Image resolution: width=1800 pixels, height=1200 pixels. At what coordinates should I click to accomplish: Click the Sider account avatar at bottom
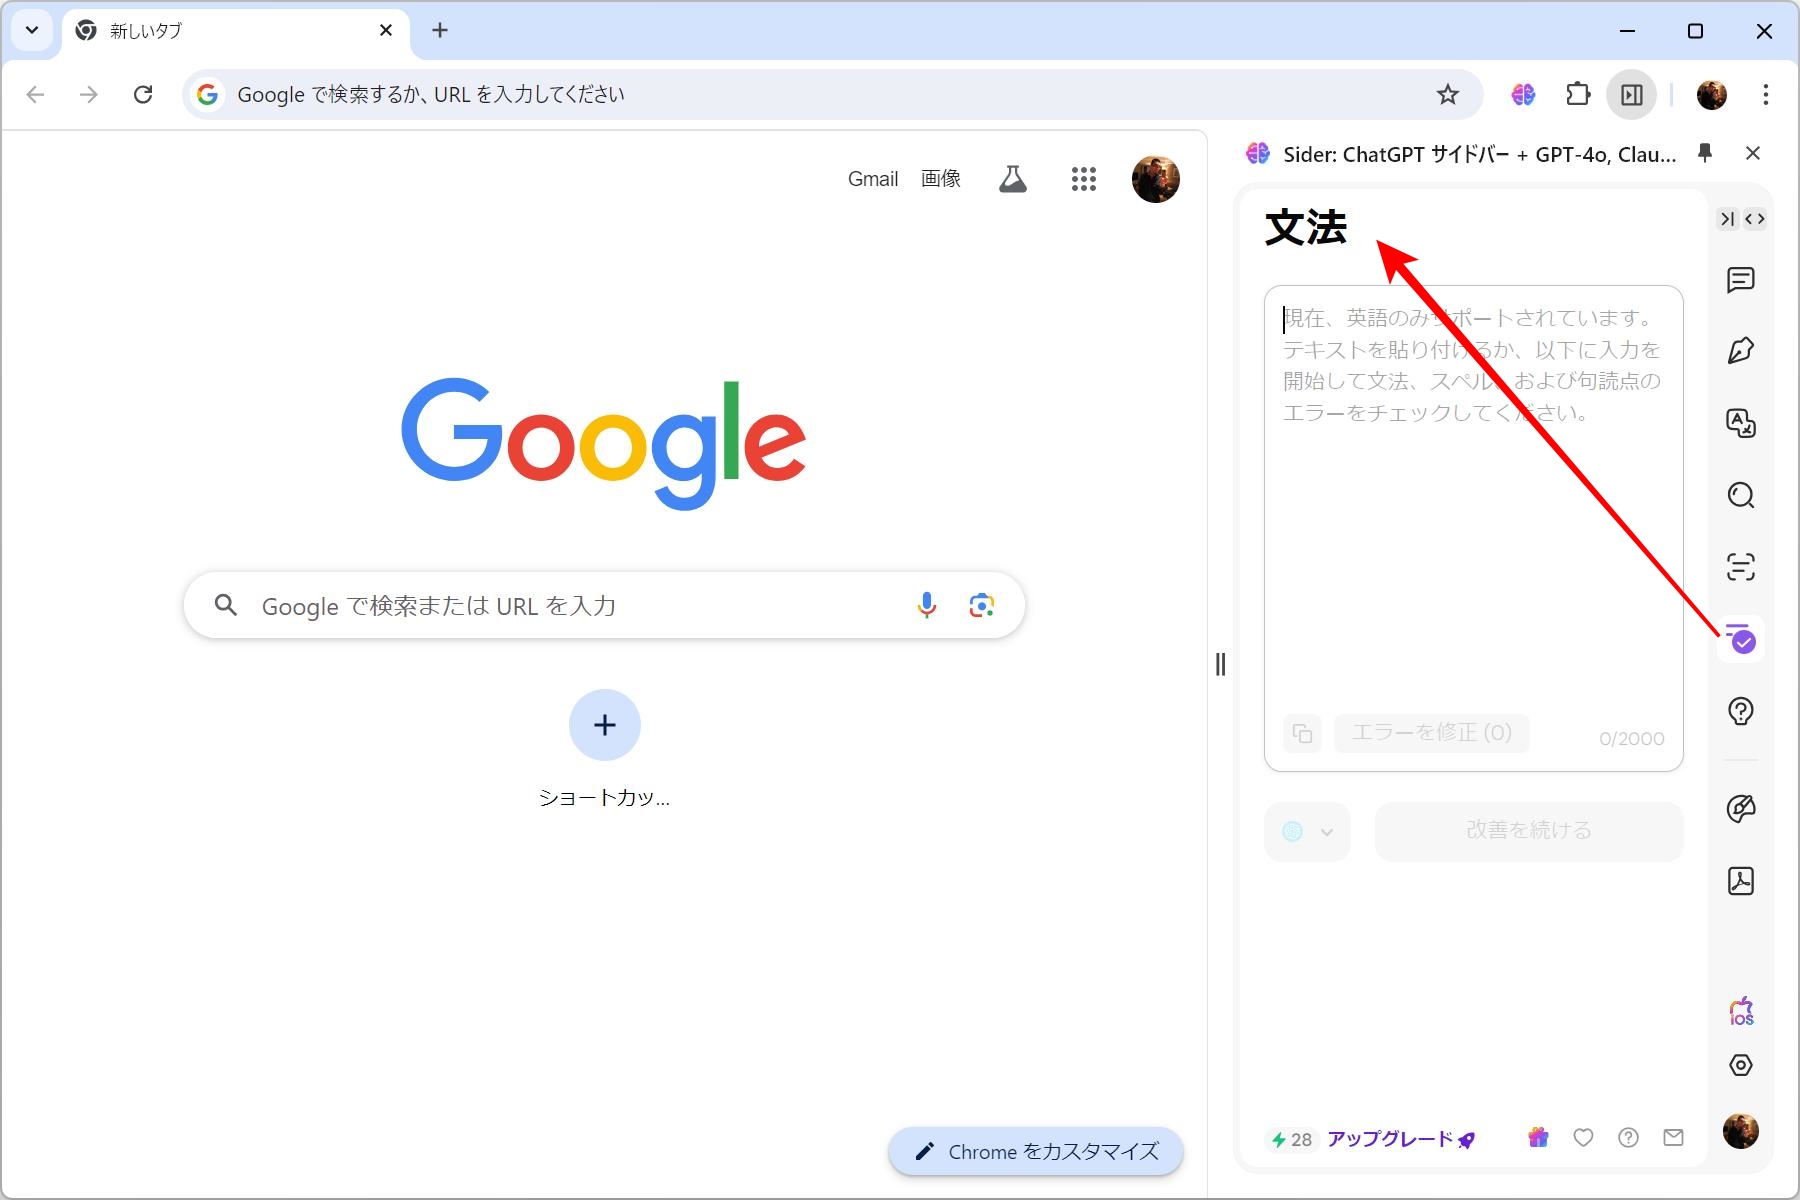click(1741, 1131)
